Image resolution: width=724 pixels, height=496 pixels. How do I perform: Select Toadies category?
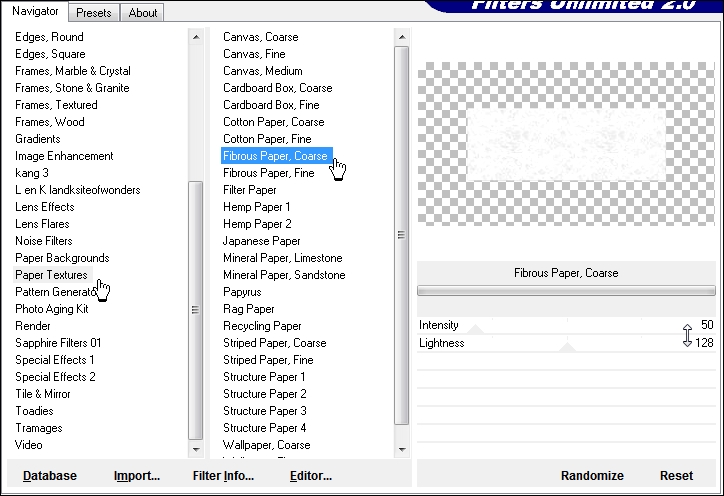[x=35, y=411]
